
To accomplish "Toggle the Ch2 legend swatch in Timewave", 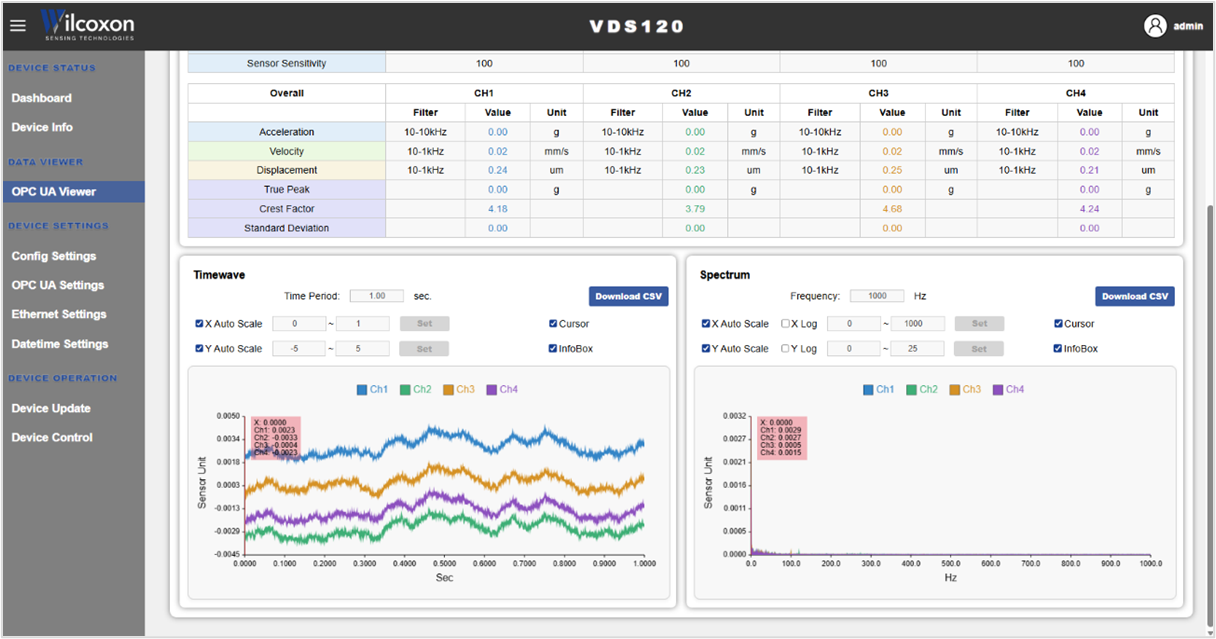I will pyautogui.click(x=405, y=390).
